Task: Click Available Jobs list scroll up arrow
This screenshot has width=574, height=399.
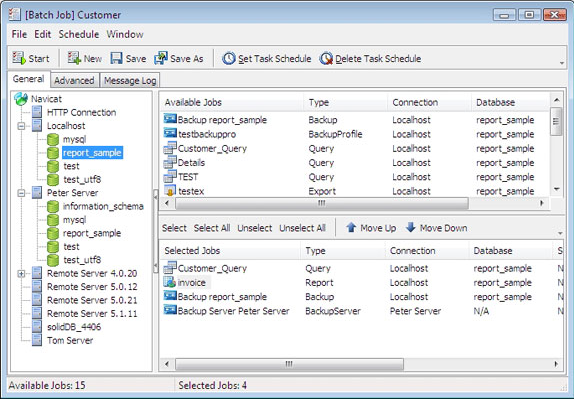Action: (x=556, y=100)
